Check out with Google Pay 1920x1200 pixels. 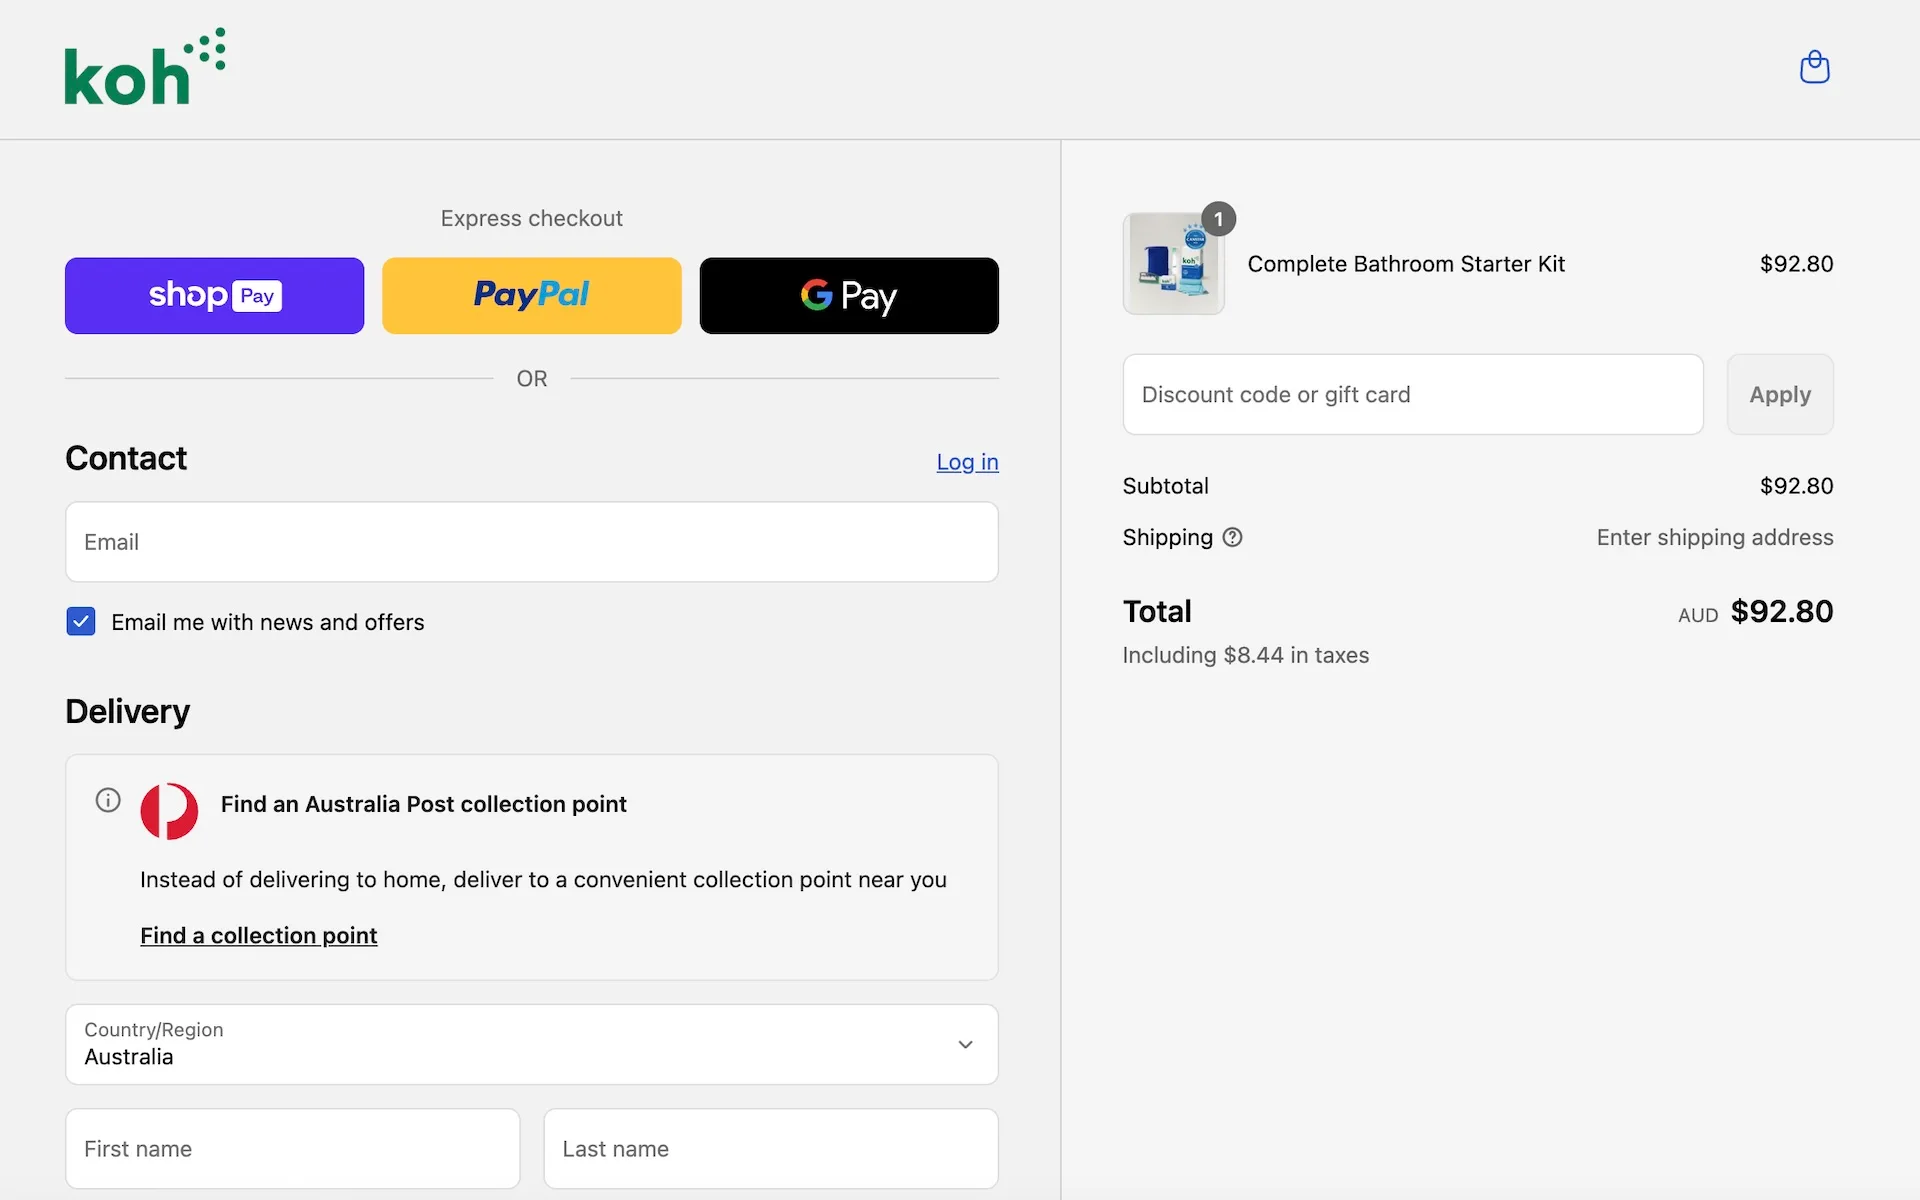pos(849,296)
